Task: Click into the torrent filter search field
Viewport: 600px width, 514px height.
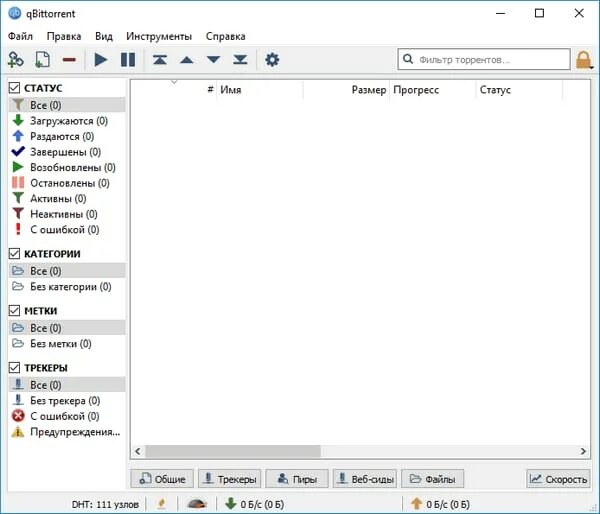Action: coord(484,59)
